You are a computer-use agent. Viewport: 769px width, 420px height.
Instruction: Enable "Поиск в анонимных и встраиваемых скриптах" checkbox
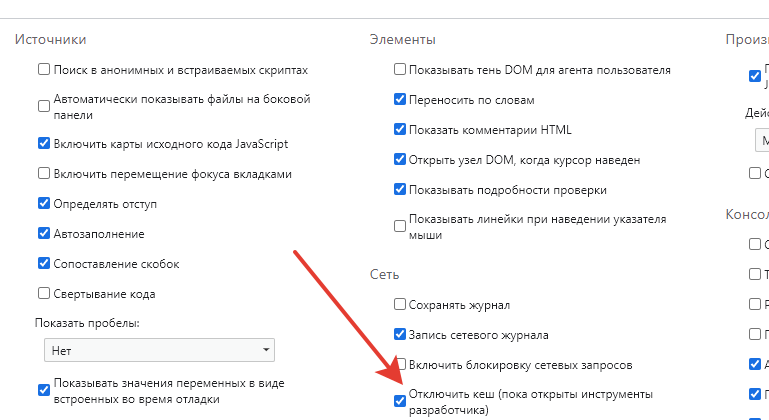point(44,70)
